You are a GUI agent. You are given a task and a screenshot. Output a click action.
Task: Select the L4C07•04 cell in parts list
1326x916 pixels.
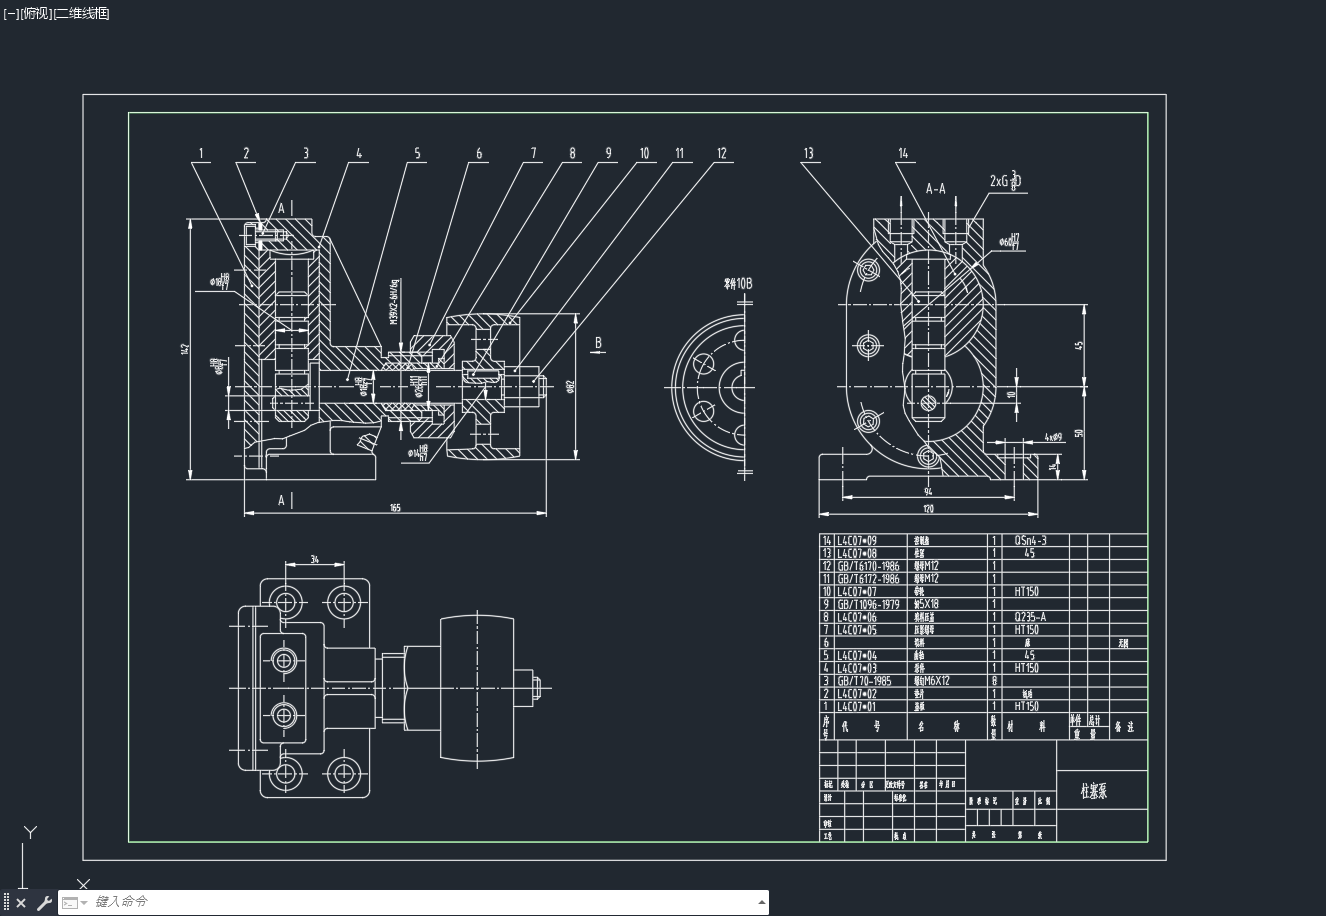tap(856, 655)
